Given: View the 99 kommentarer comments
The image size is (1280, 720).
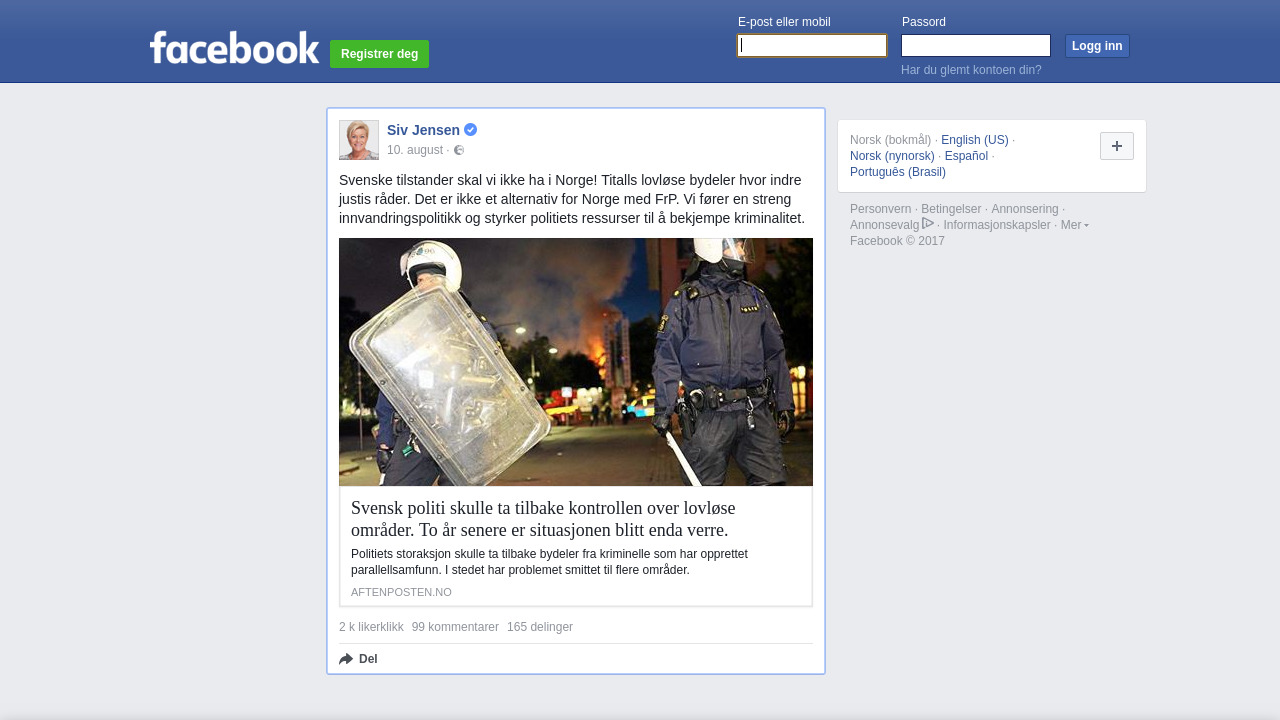Looking at the screenshot, I should [455, 627].
